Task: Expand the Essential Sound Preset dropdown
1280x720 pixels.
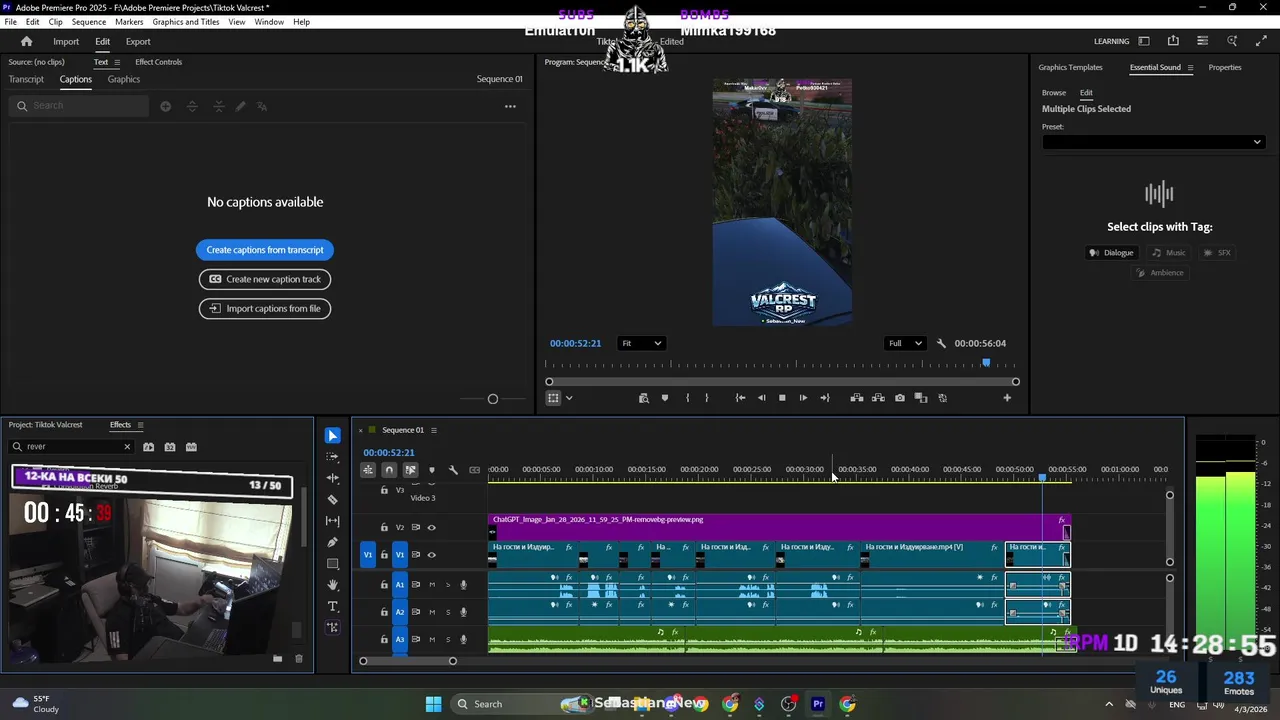Action: [x=1152, y=142]
